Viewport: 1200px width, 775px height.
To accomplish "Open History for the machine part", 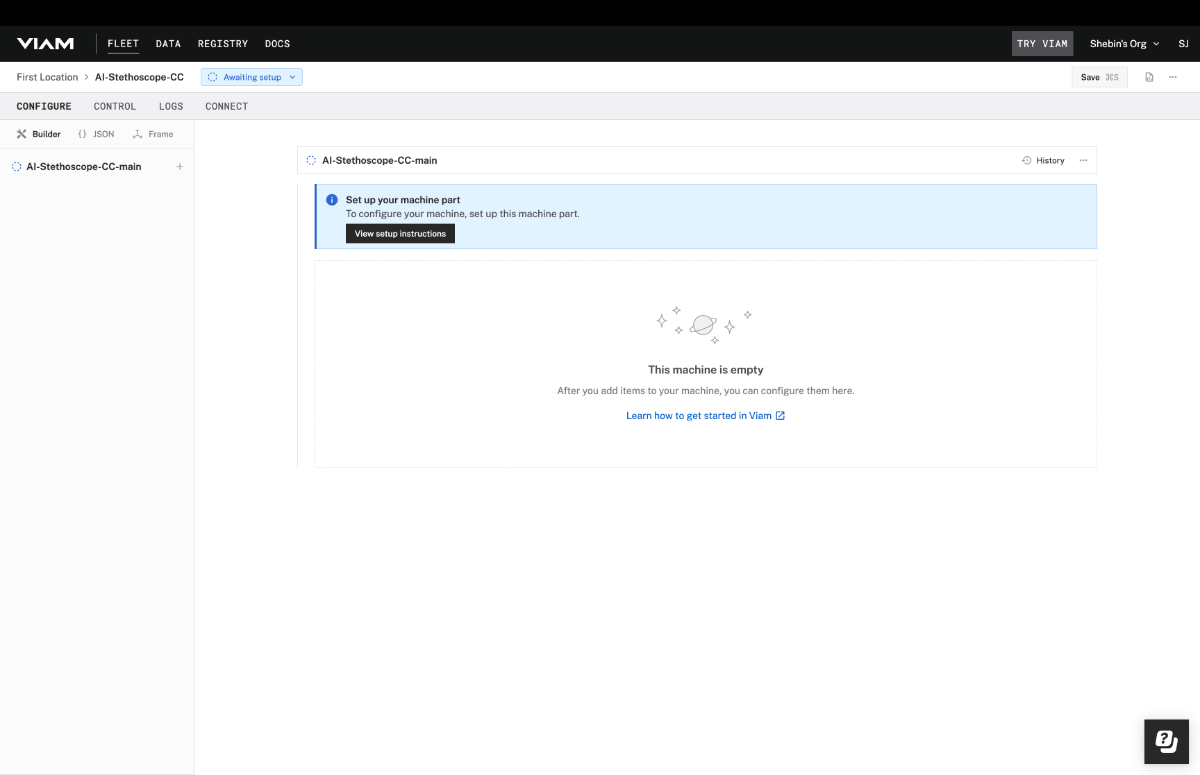I will tap(1043, 160).
